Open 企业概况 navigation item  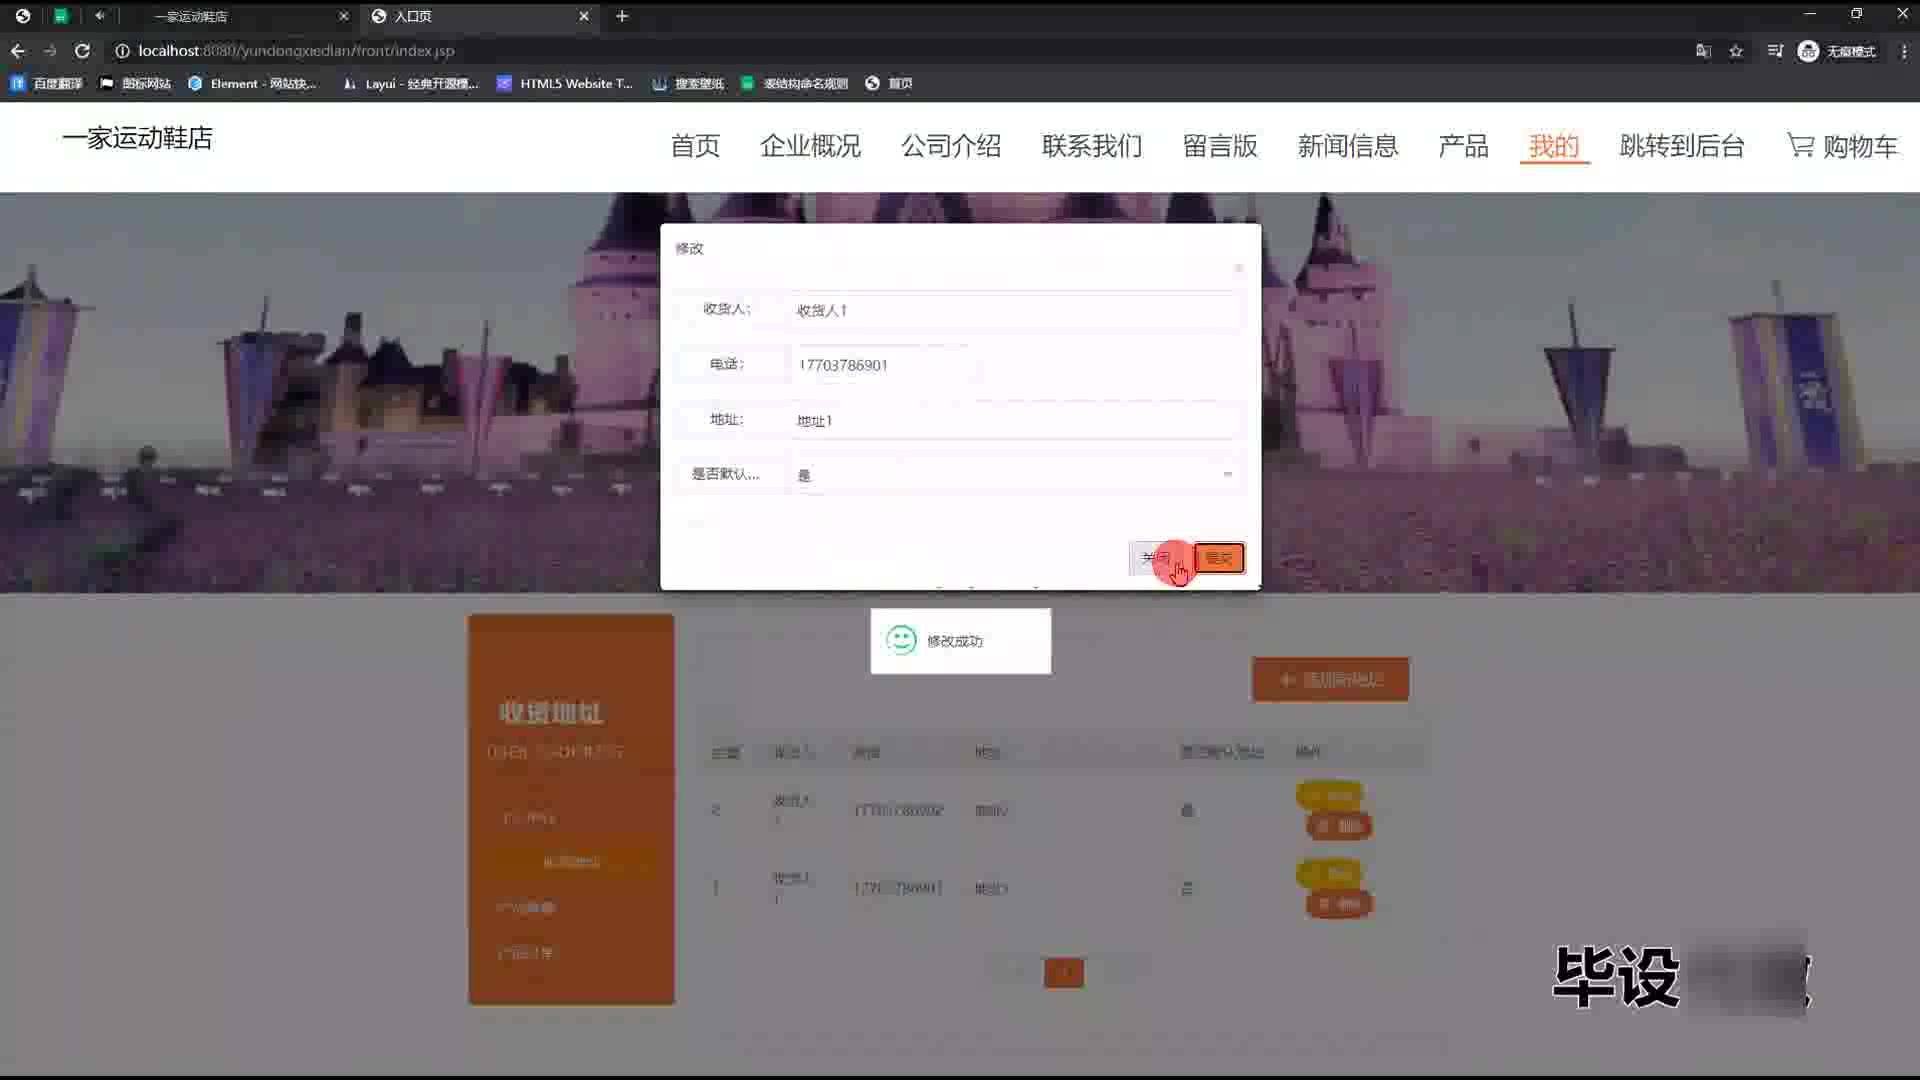[810, 146]
